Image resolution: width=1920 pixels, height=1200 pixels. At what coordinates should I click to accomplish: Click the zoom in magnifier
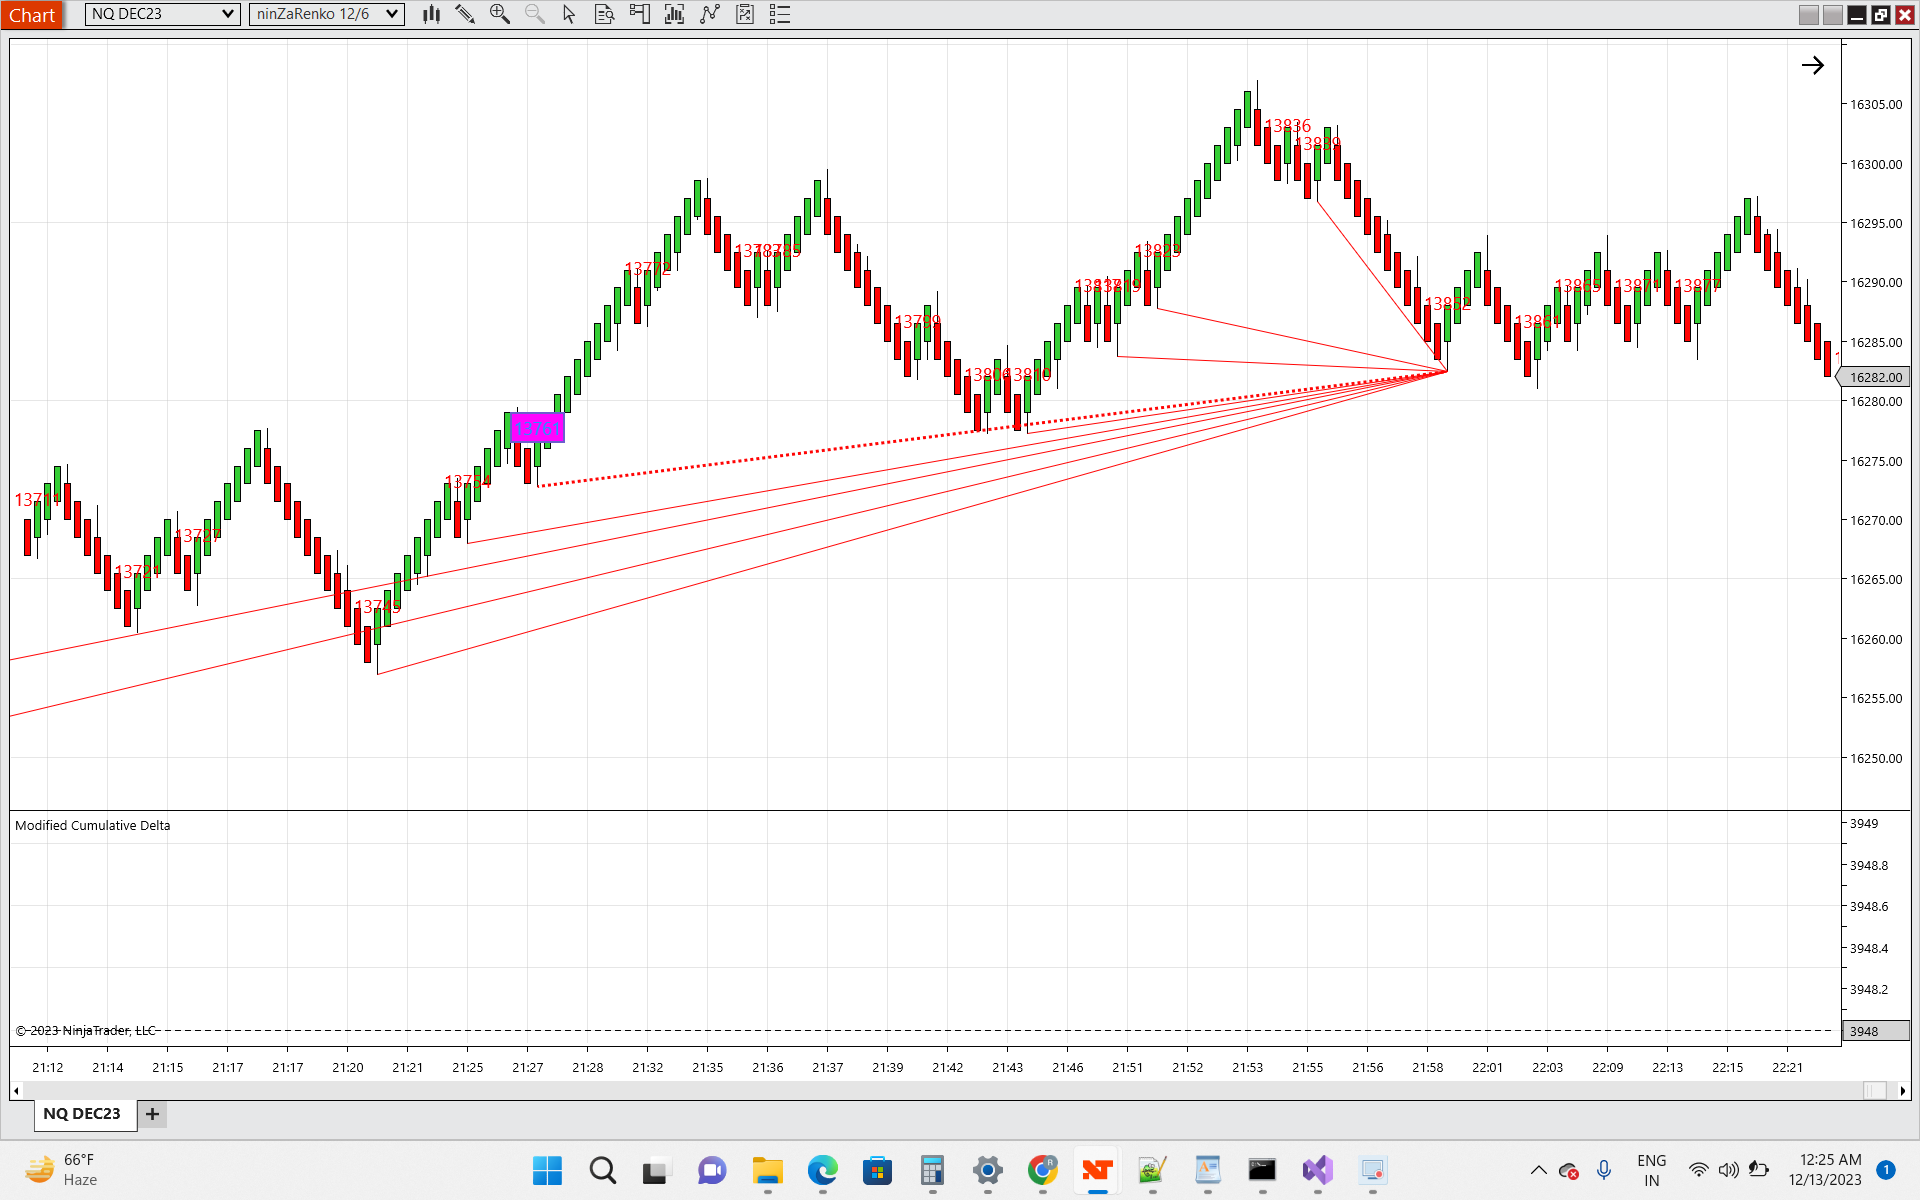click(x=500, y=14)
